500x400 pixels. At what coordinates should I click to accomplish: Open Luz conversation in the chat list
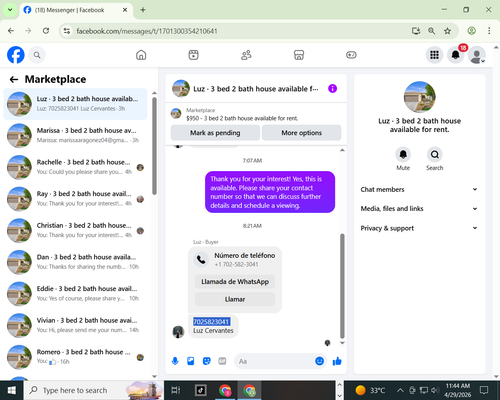tap(75, 104)
